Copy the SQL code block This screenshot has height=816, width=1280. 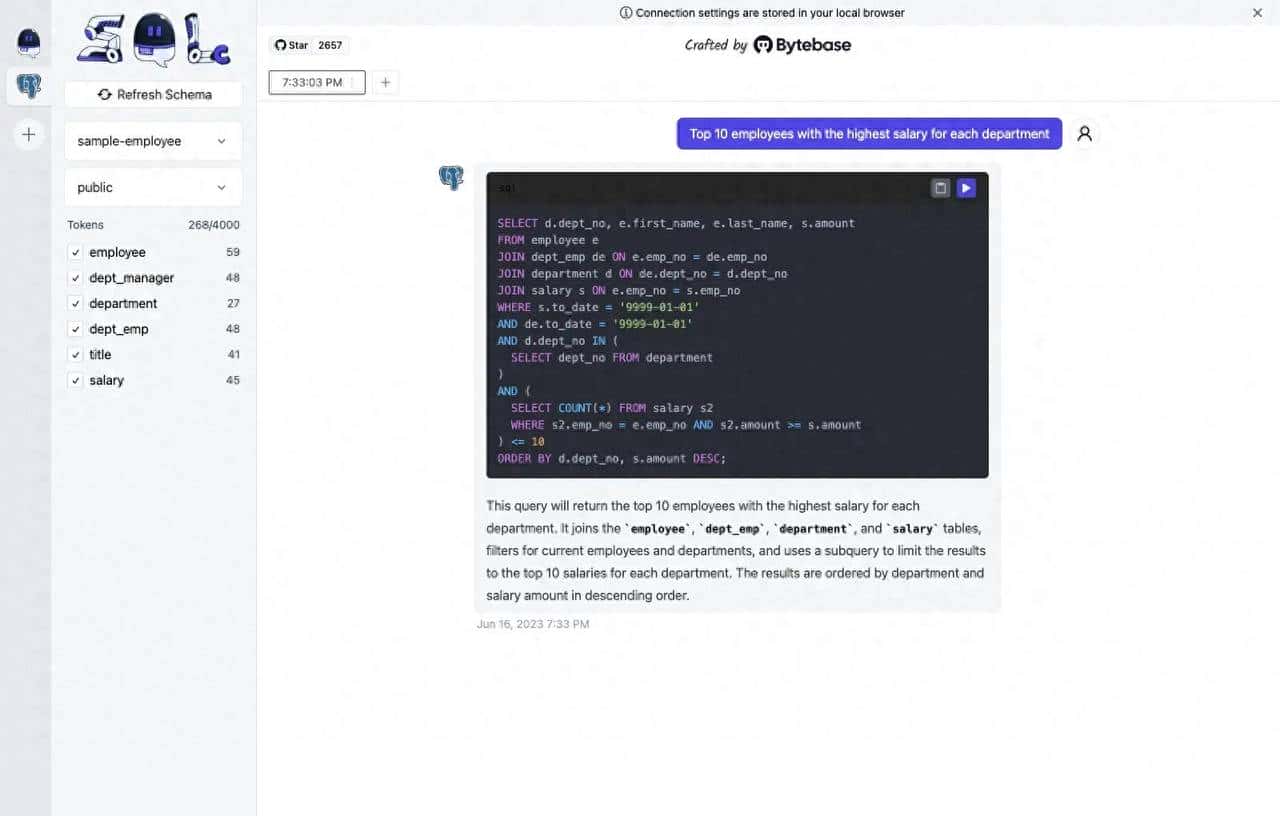coord(940,188)
